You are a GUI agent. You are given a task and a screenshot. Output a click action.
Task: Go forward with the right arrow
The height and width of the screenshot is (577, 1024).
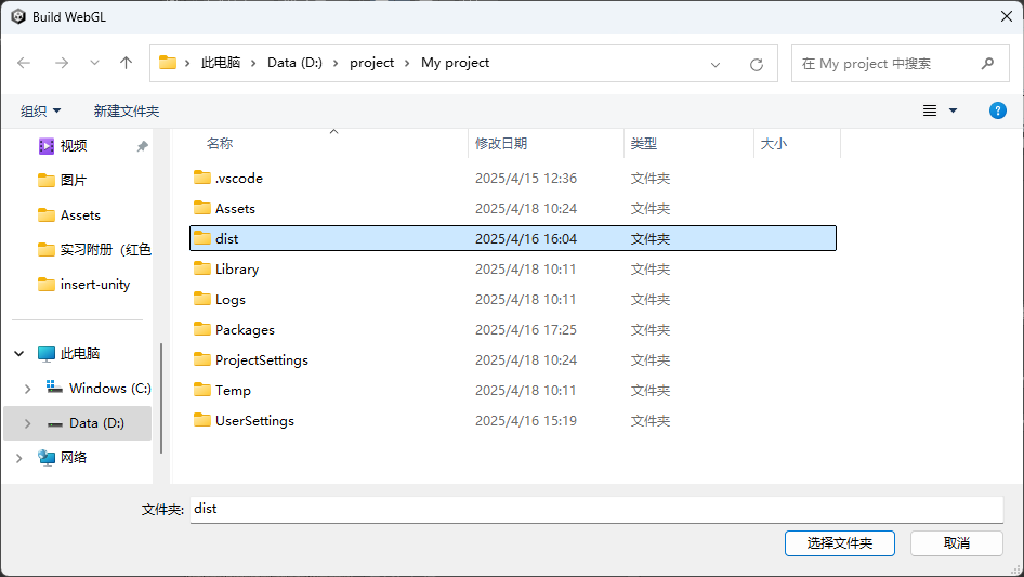(61, 63)
